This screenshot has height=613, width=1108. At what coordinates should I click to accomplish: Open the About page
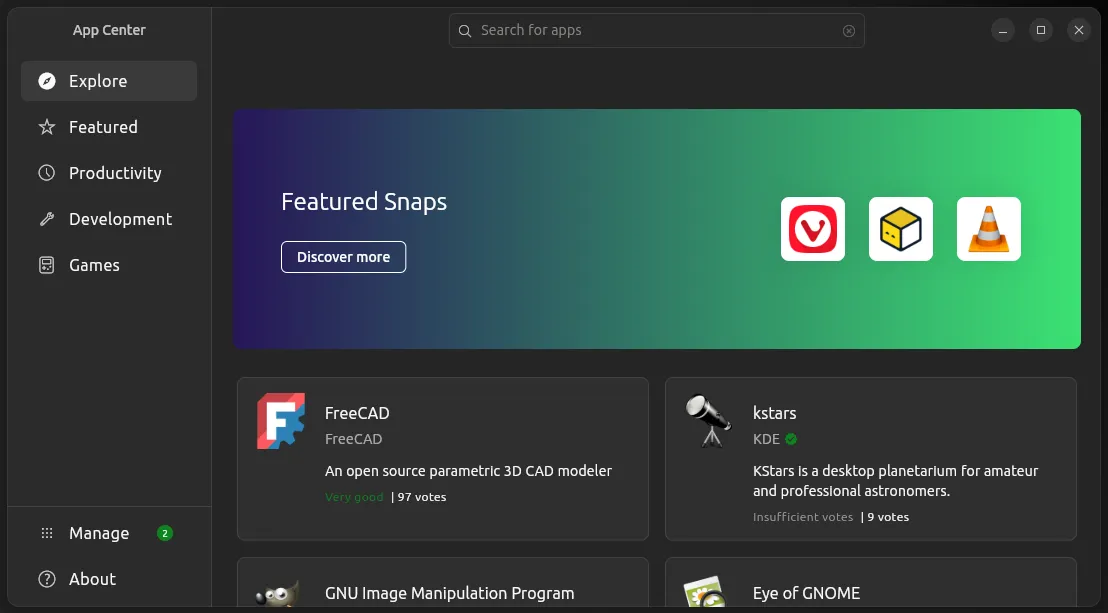pyautogui.click(x=92, y=578)
